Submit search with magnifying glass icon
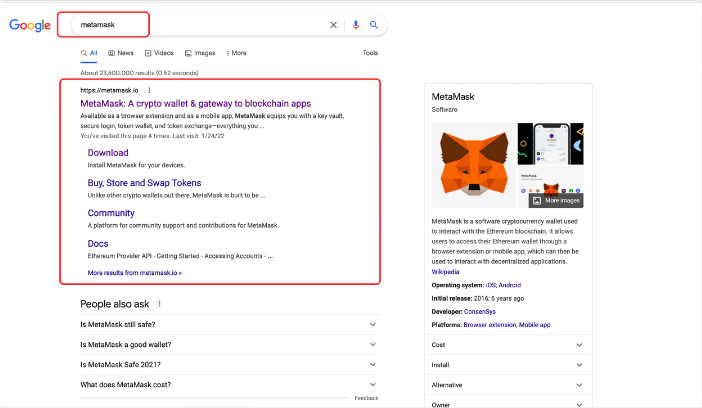 click(374, 25)
